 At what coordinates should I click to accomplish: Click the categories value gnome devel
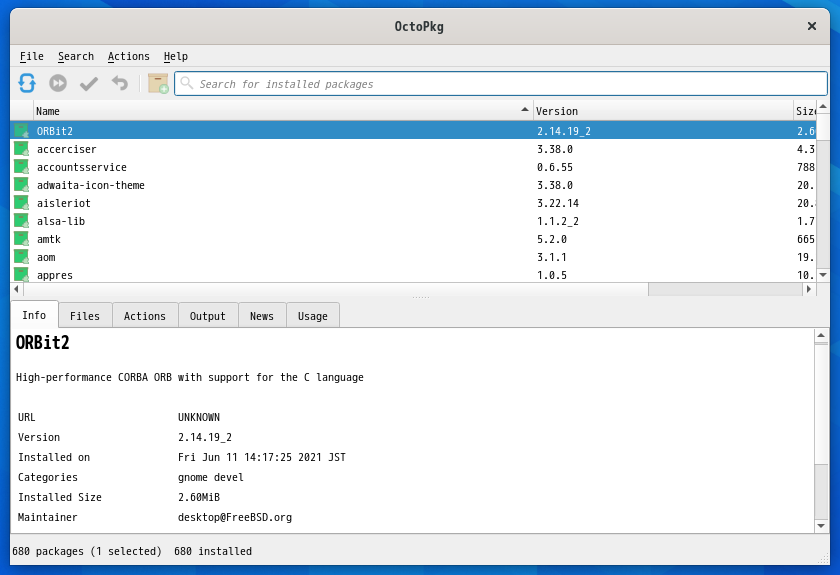click(x=211, y=477)
